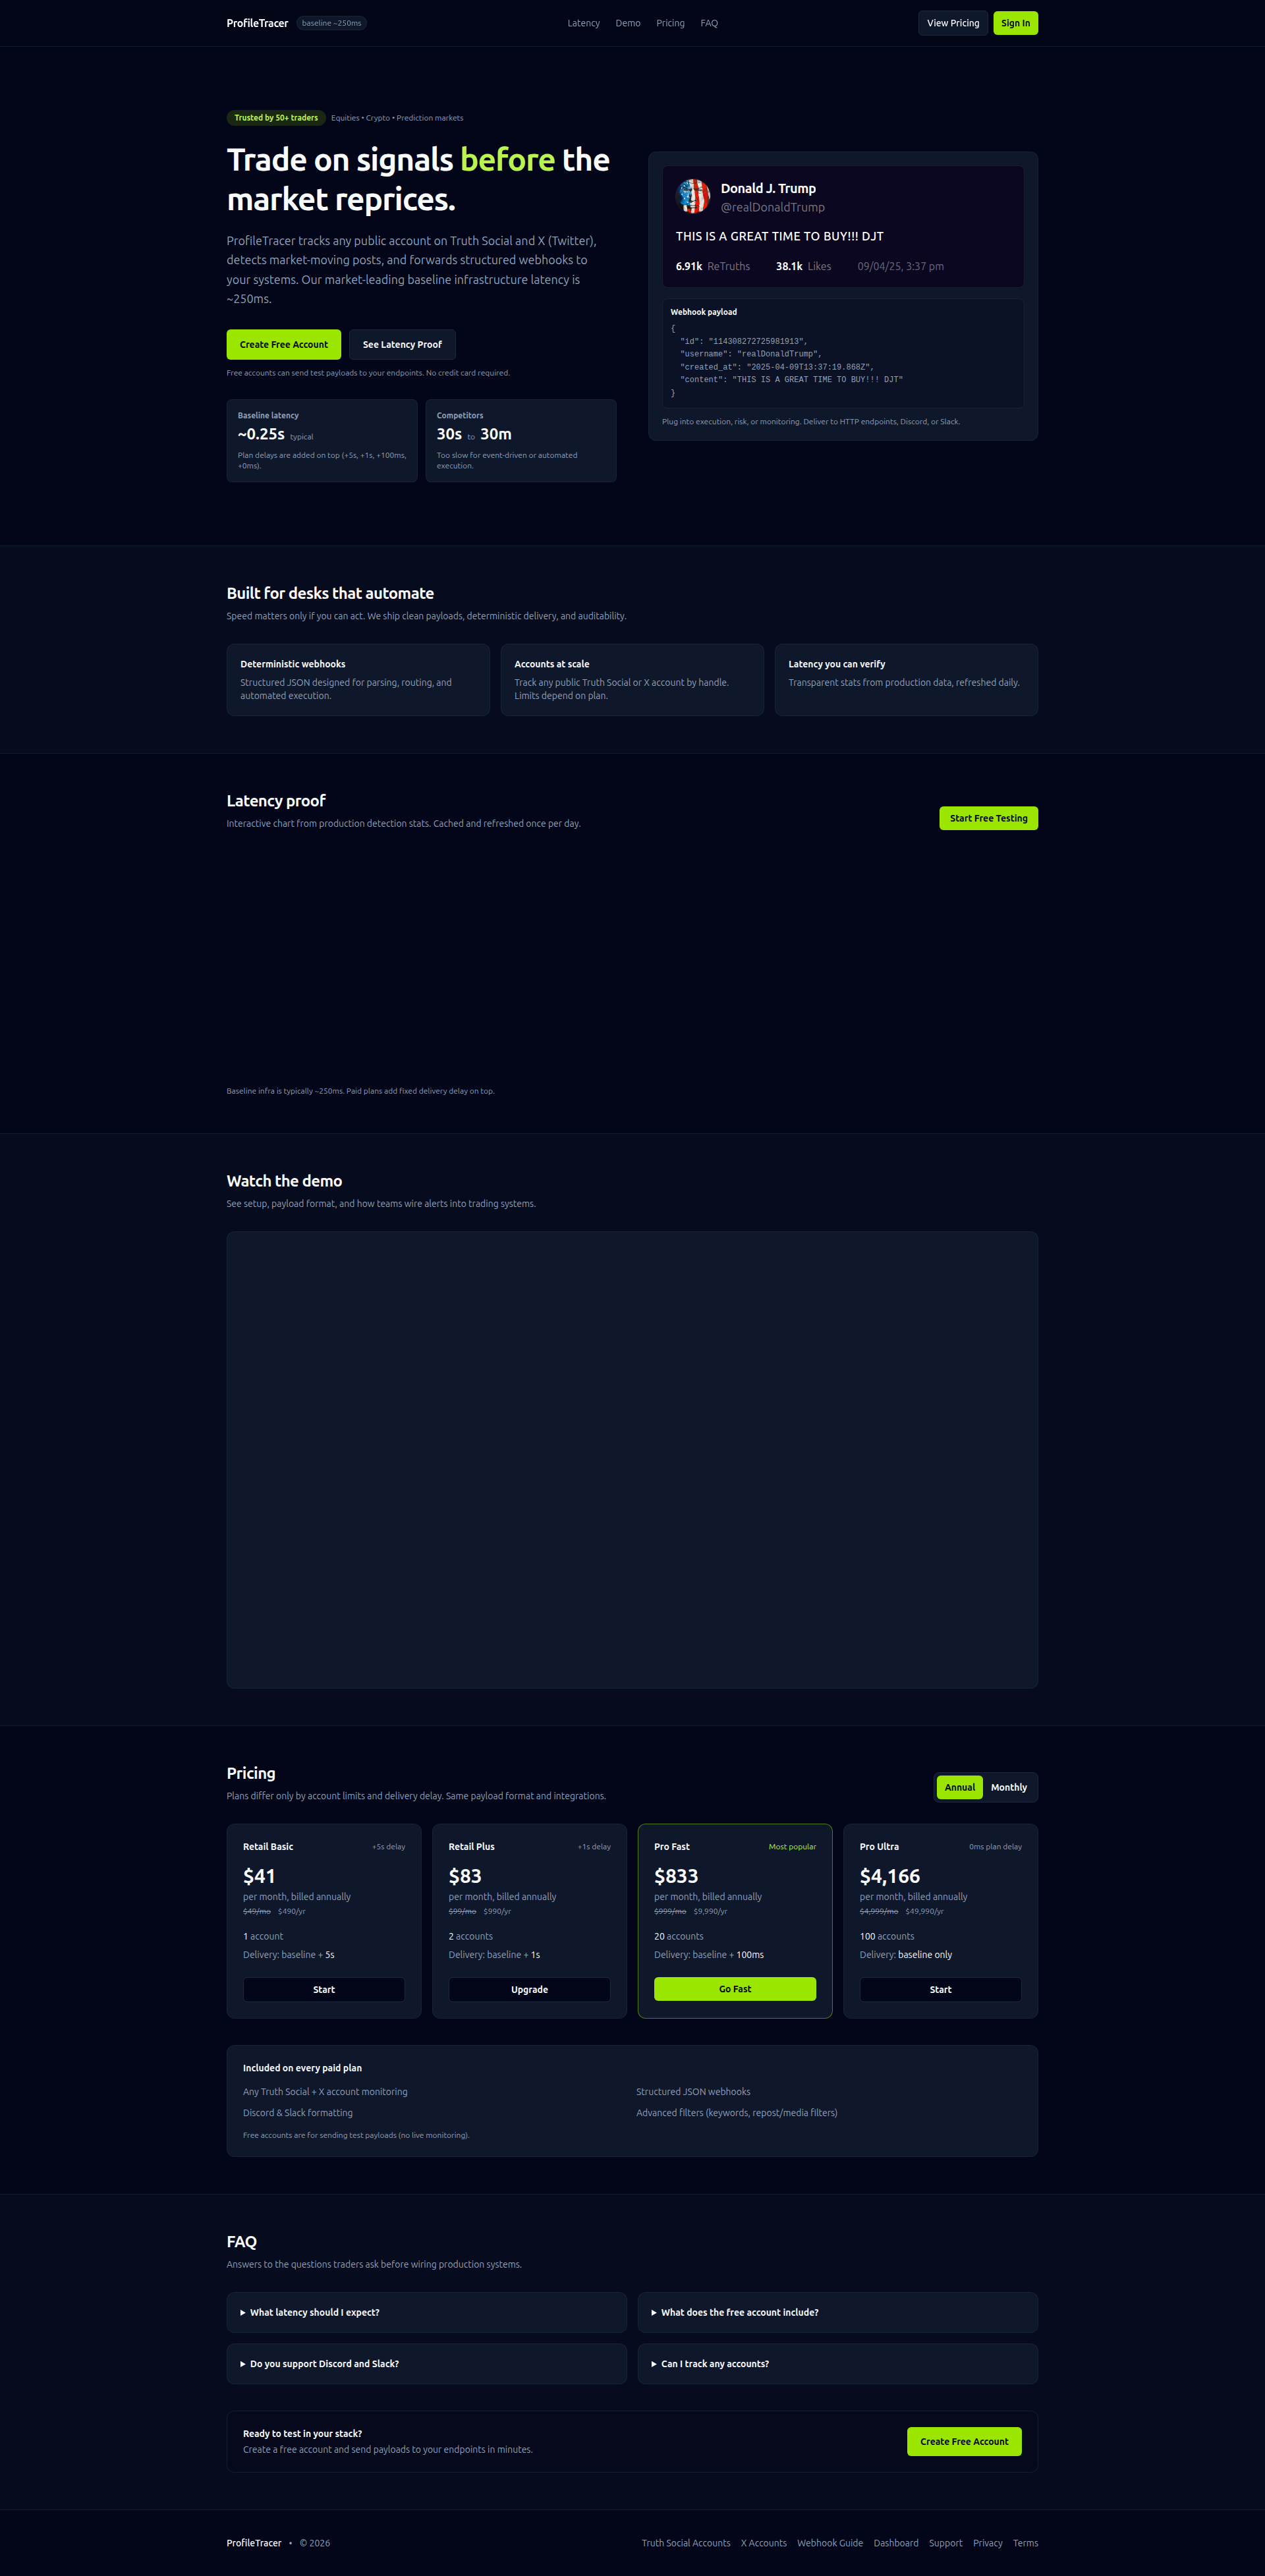This screenshot has width=1265, height=2576.
Task: Click '38.1k Likes' stat
Action: [804, 266]
